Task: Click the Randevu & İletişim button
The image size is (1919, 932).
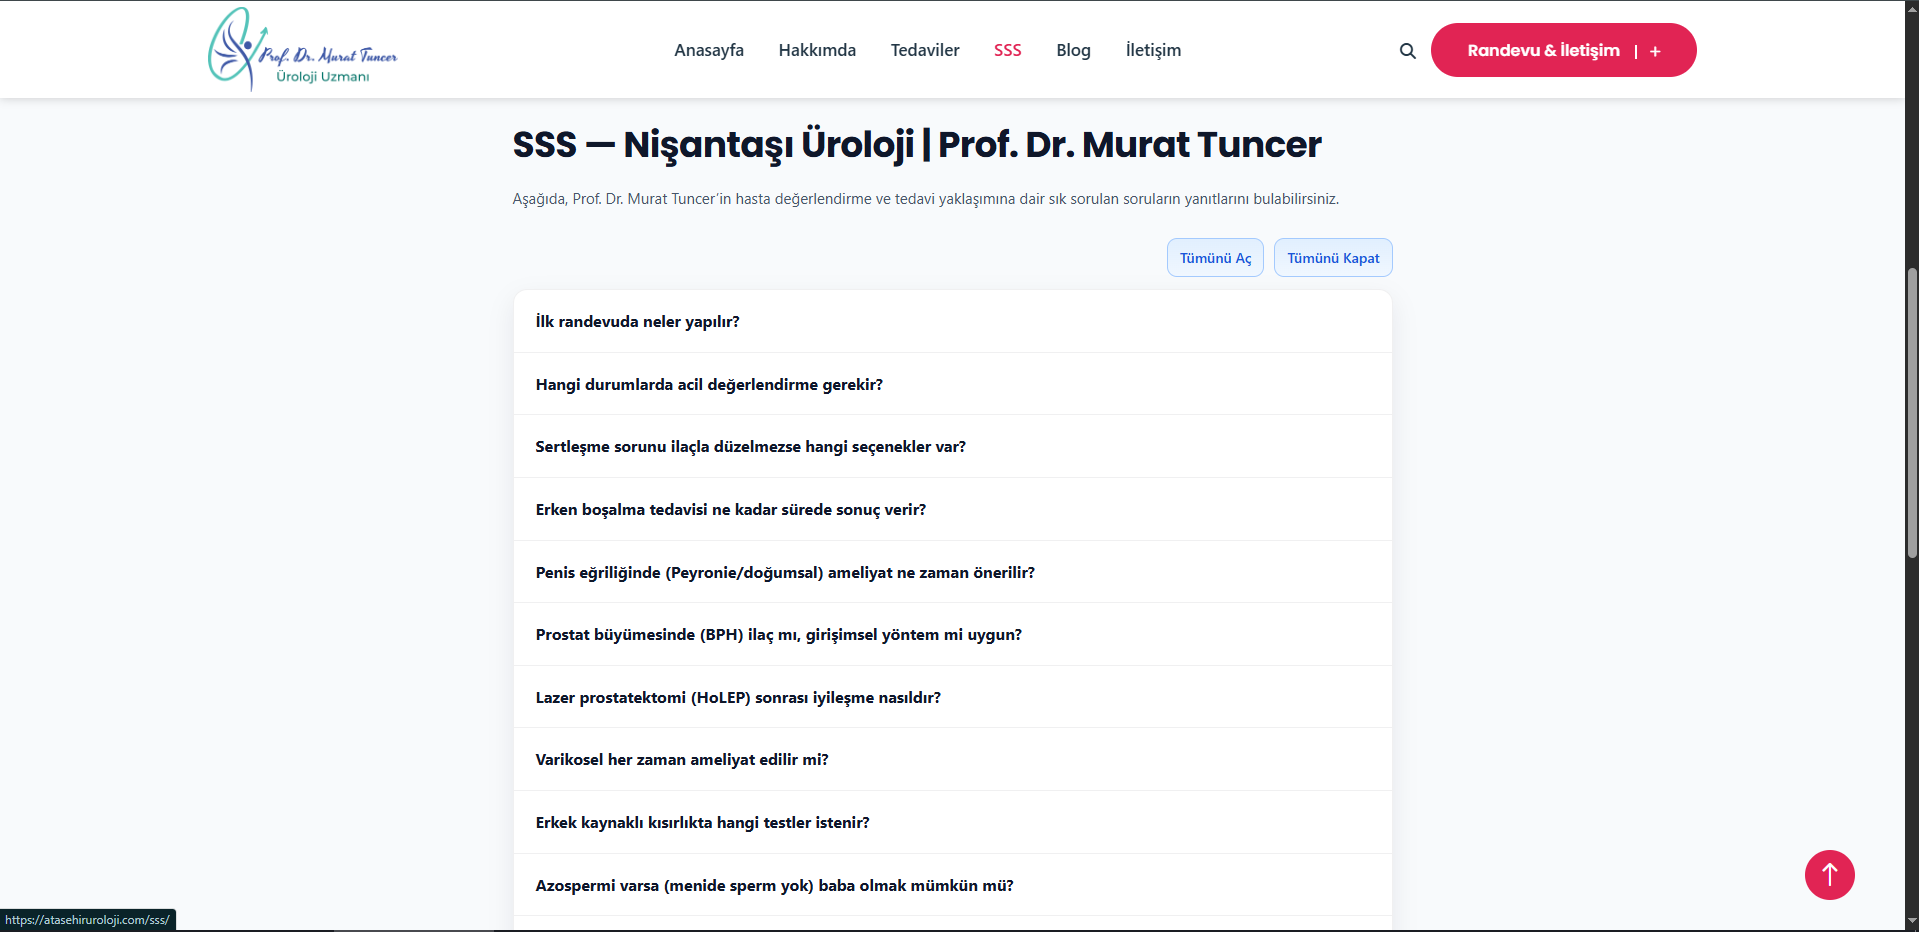Action: click(x=1543, y=50)
